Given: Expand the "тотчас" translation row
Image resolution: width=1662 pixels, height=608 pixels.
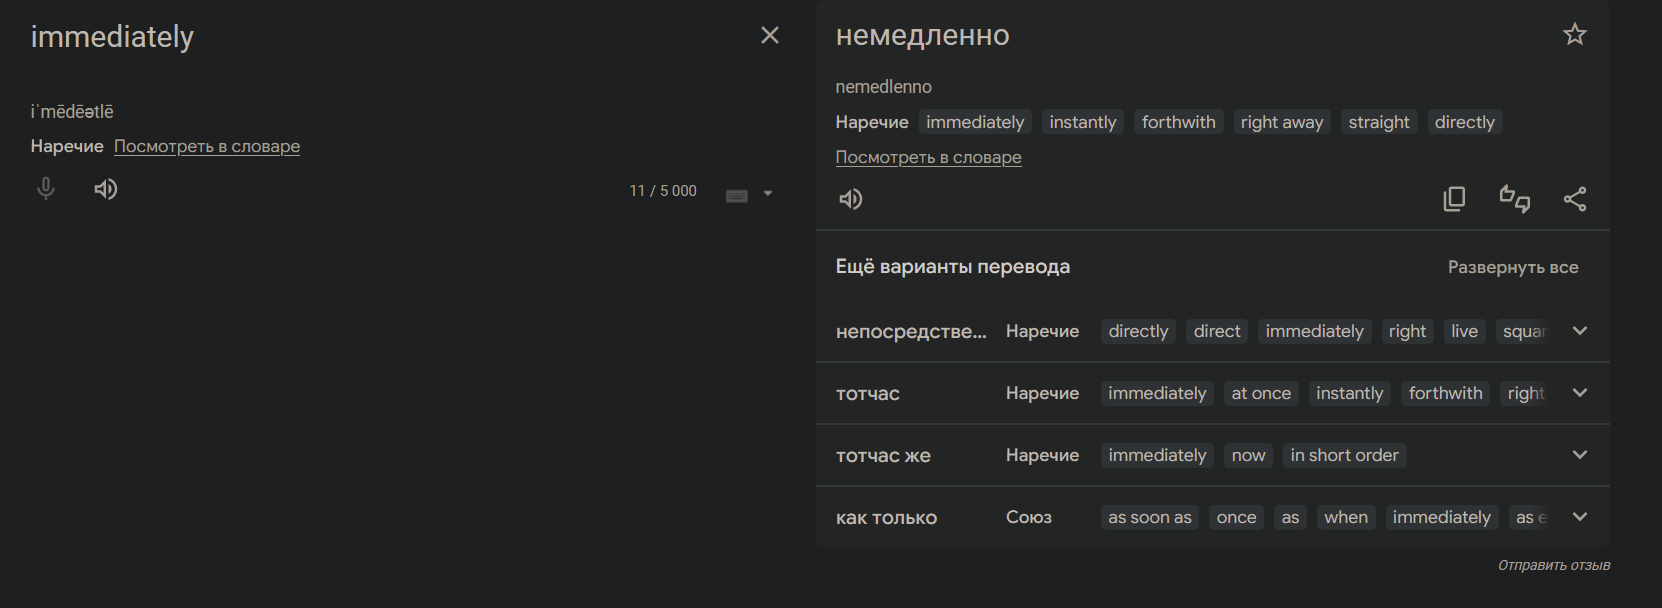Looking at the screenshot, I should click(x=1580, y=393).
